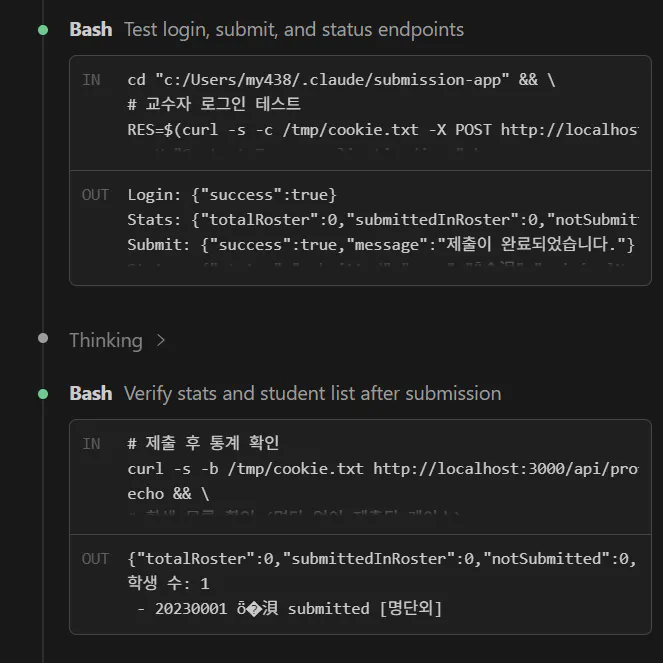
Task: Click the output line '학생 수: 1'
Action: (x=169, y=584)
